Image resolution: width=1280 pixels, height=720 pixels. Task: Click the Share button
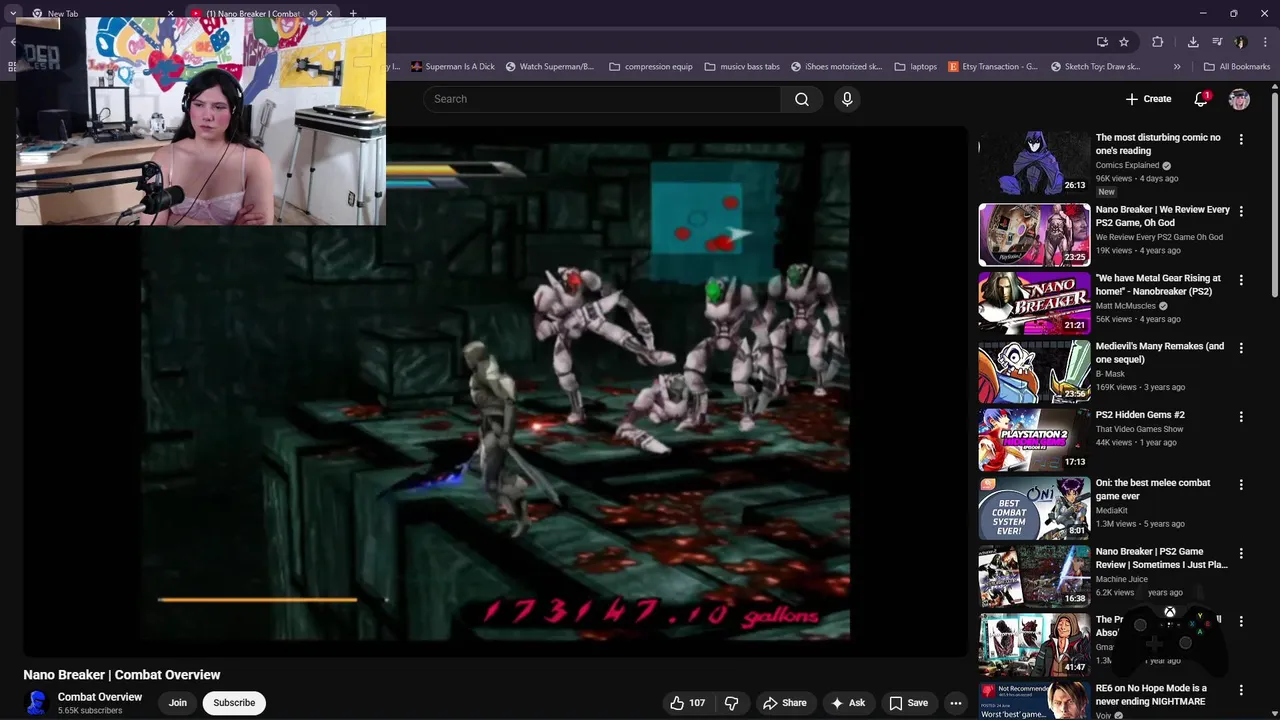784,703
